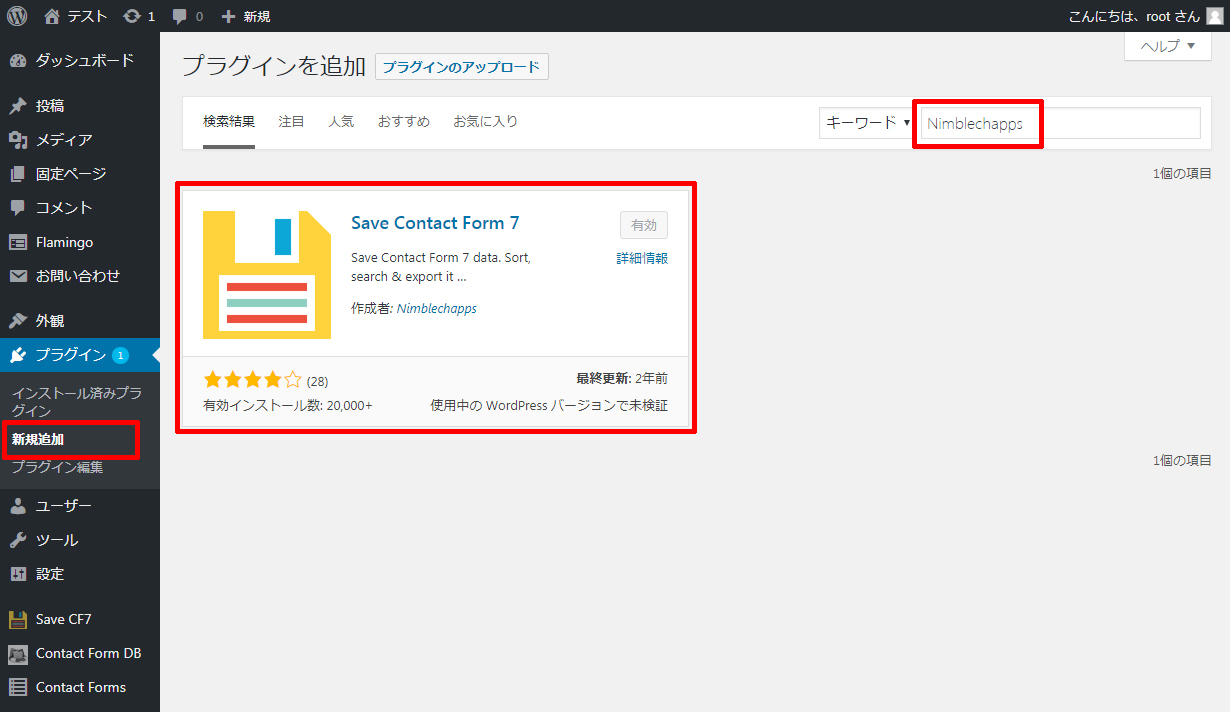Image resolution: width=1230 pixels, height=712 pixels.
Task: Click the Save Contact Form 7 plugin thumbnail
Action: click(x=266, y=274)
